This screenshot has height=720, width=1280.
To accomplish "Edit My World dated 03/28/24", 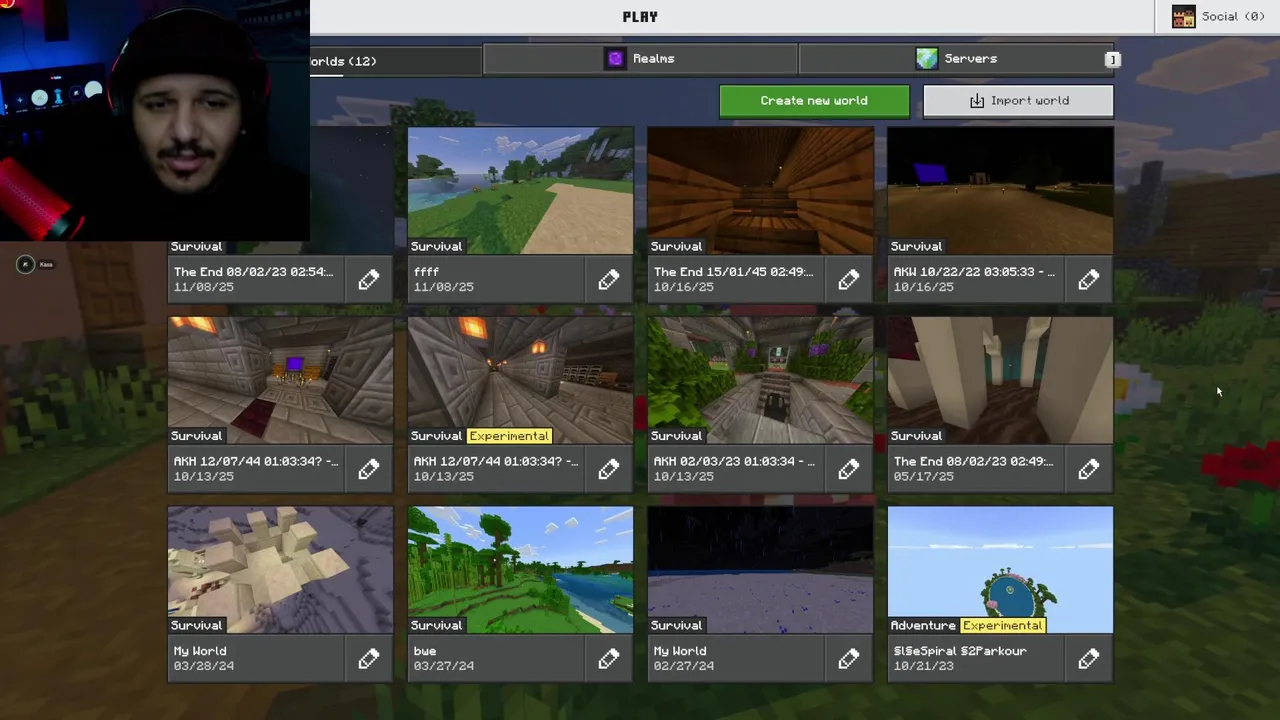I will [x=369, y=659].
